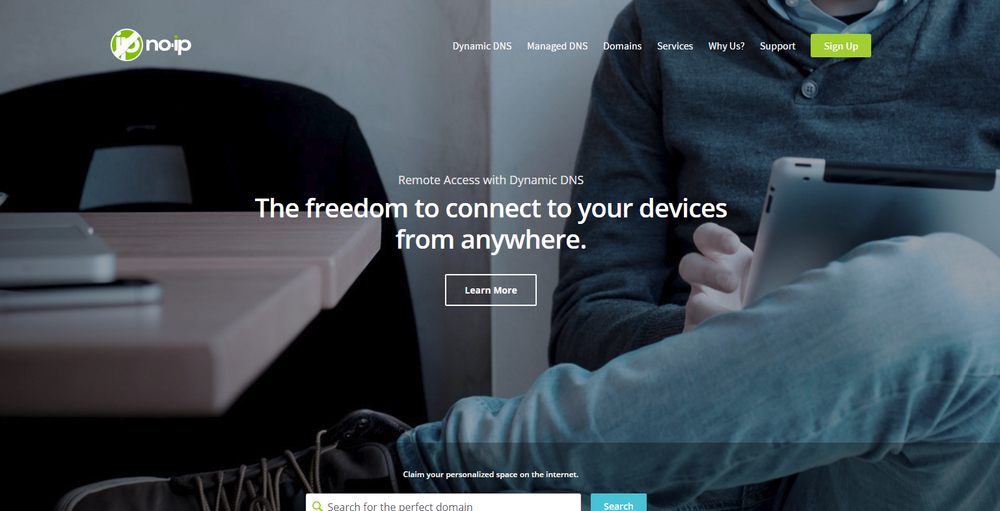Open the Support navigation link
Screen dimensions: 1000x511
tap(777, 46)
